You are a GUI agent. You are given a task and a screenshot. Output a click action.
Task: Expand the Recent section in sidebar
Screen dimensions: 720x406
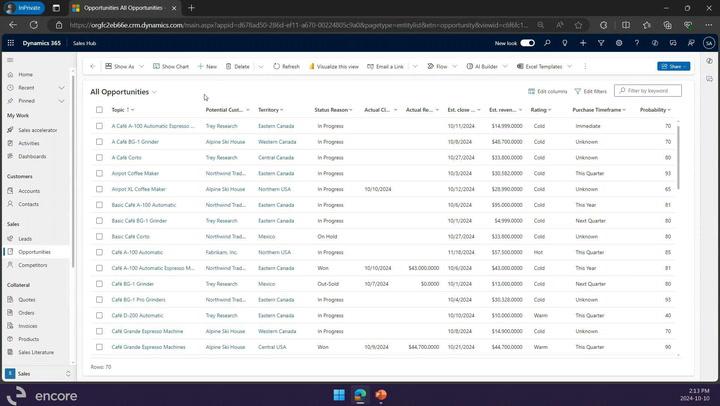pyautogui.click(x=61, y=87)
